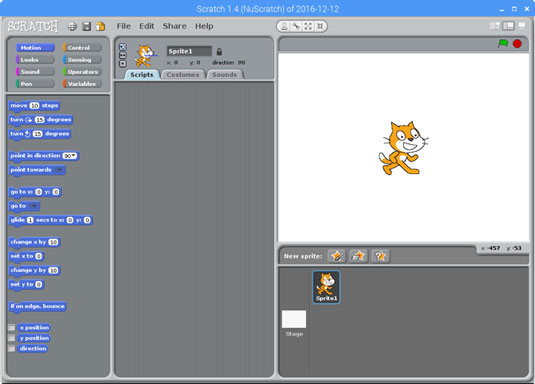Switch to the Scripts tab
Screen dimensions: 535x384
(x=142, y=75)
